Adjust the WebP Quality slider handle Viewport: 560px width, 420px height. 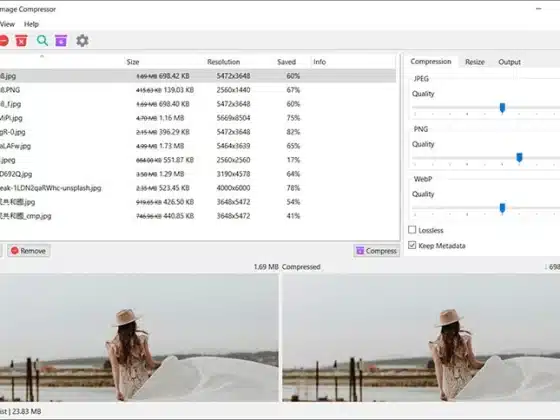(502, 208)
